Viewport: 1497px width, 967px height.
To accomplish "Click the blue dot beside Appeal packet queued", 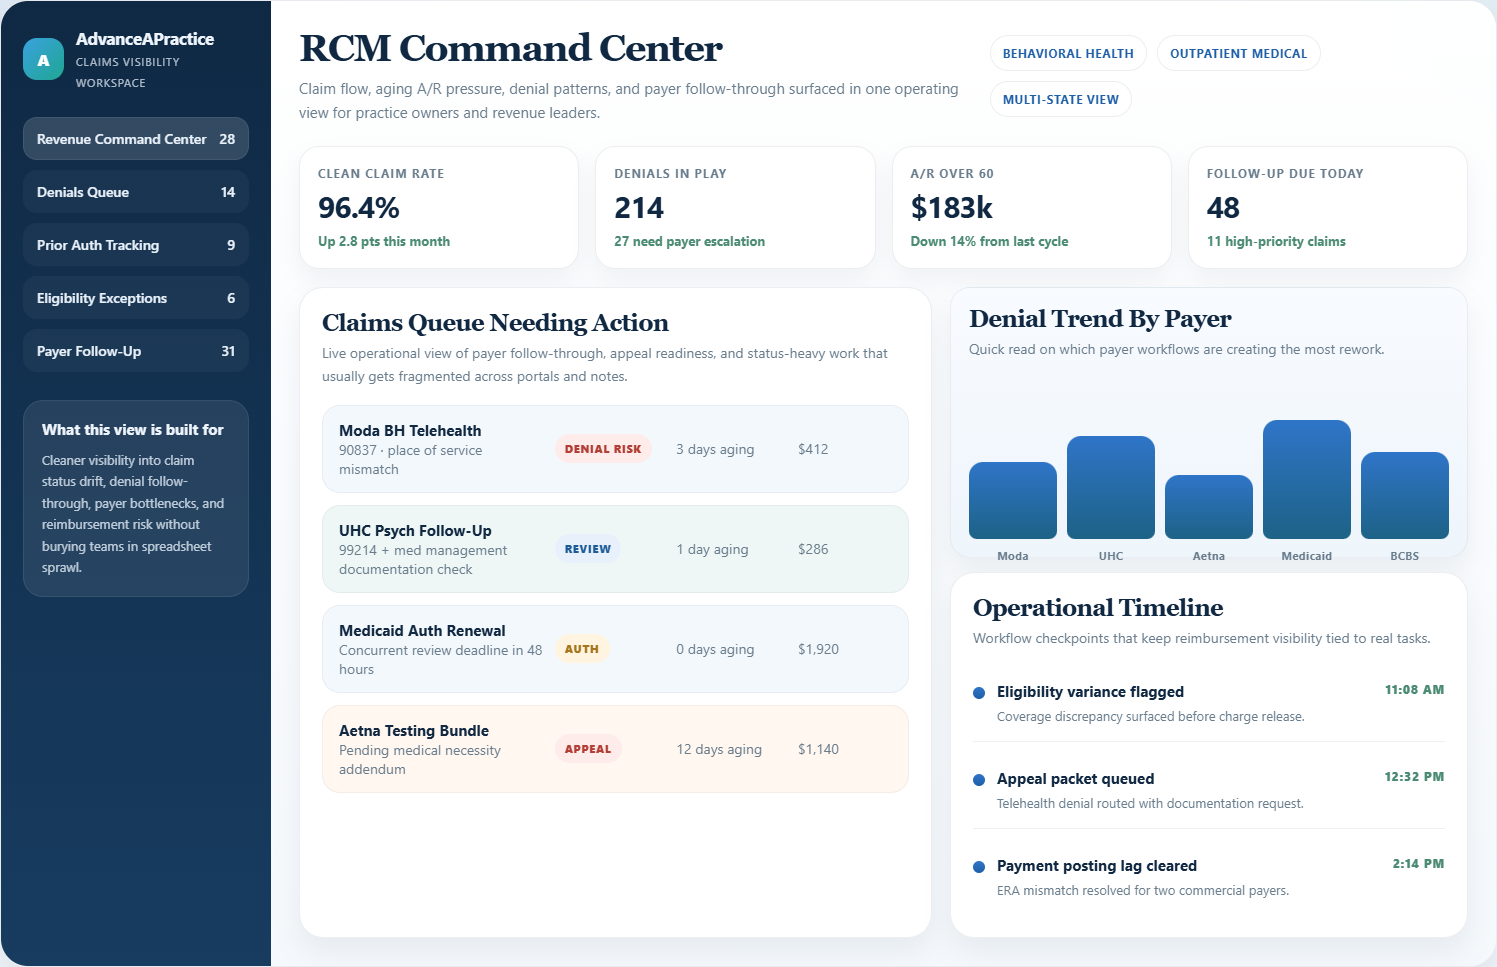I will tap(977, 779).
